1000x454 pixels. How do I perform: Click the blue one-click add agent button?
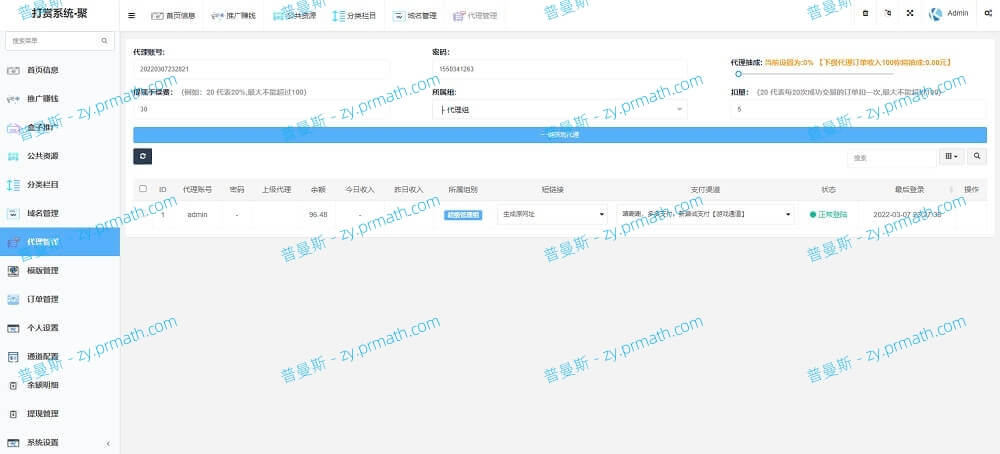pyautogui.click(x=559, y=135)
